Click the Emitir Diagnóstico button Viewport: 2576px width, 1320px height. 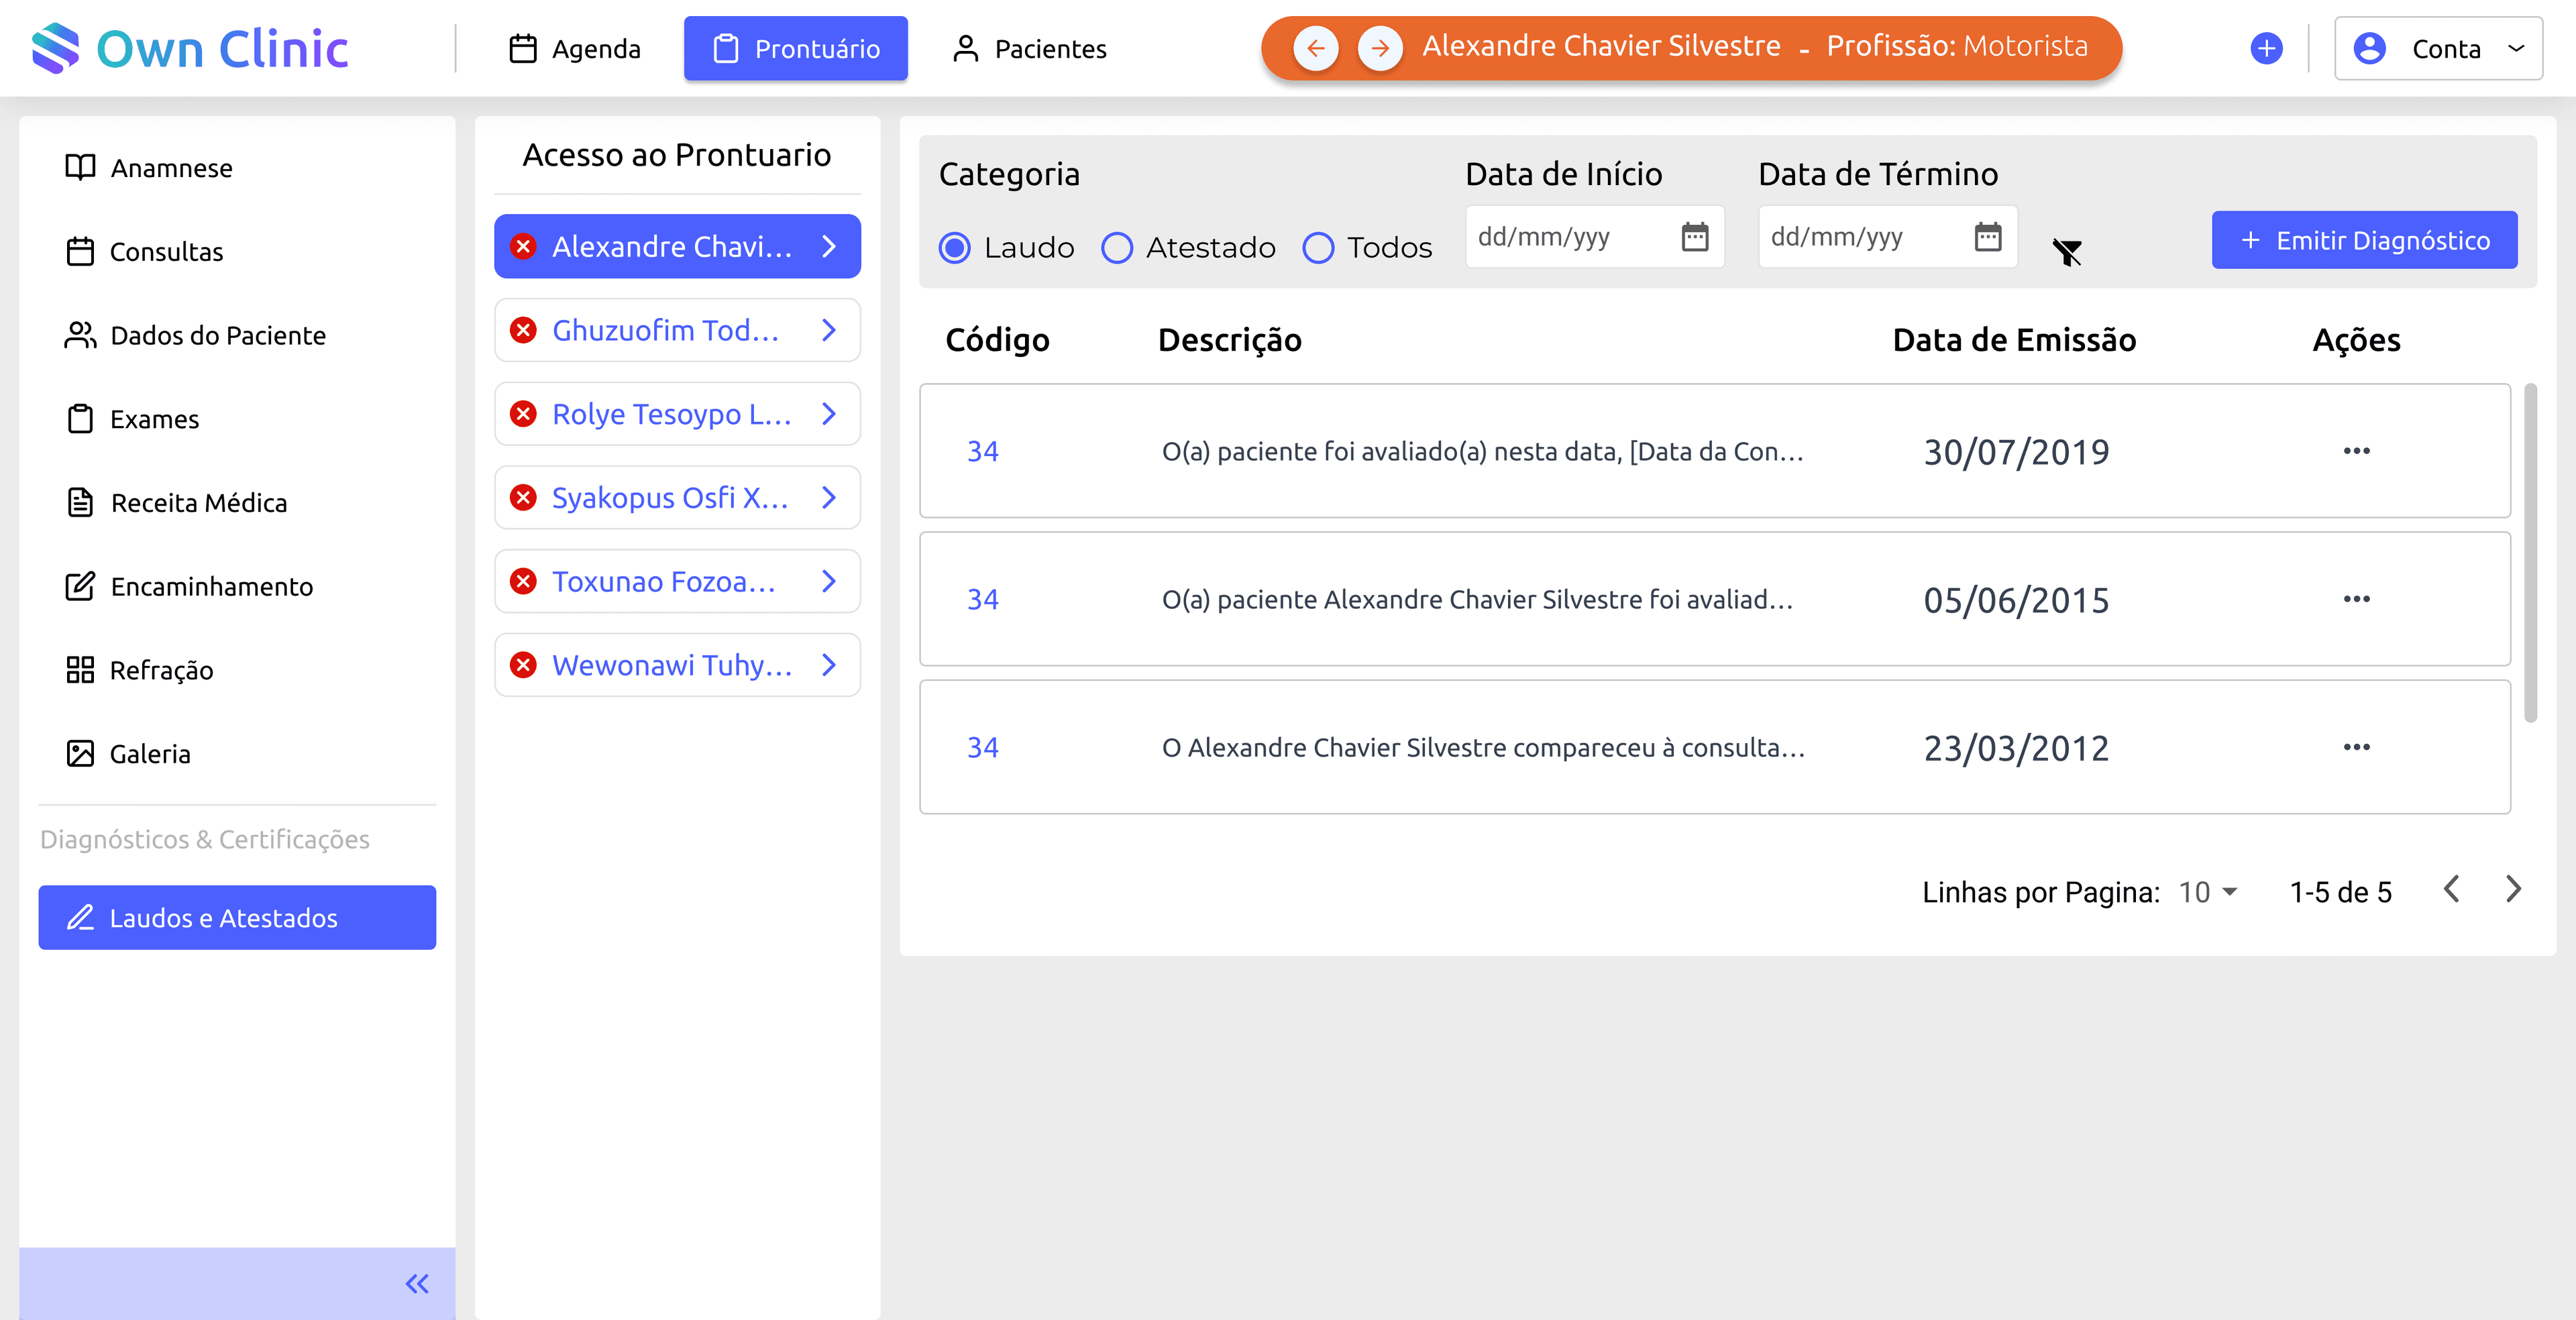[x=2364, y=240]
